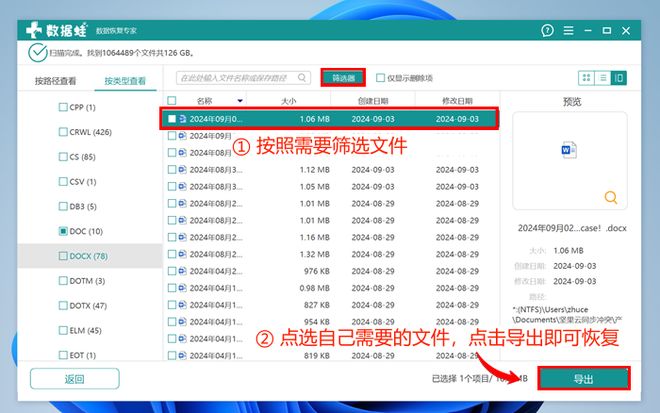Click the search magnifier in the search box
Viewport: 660px width, 413px height.
coord(302,77)
